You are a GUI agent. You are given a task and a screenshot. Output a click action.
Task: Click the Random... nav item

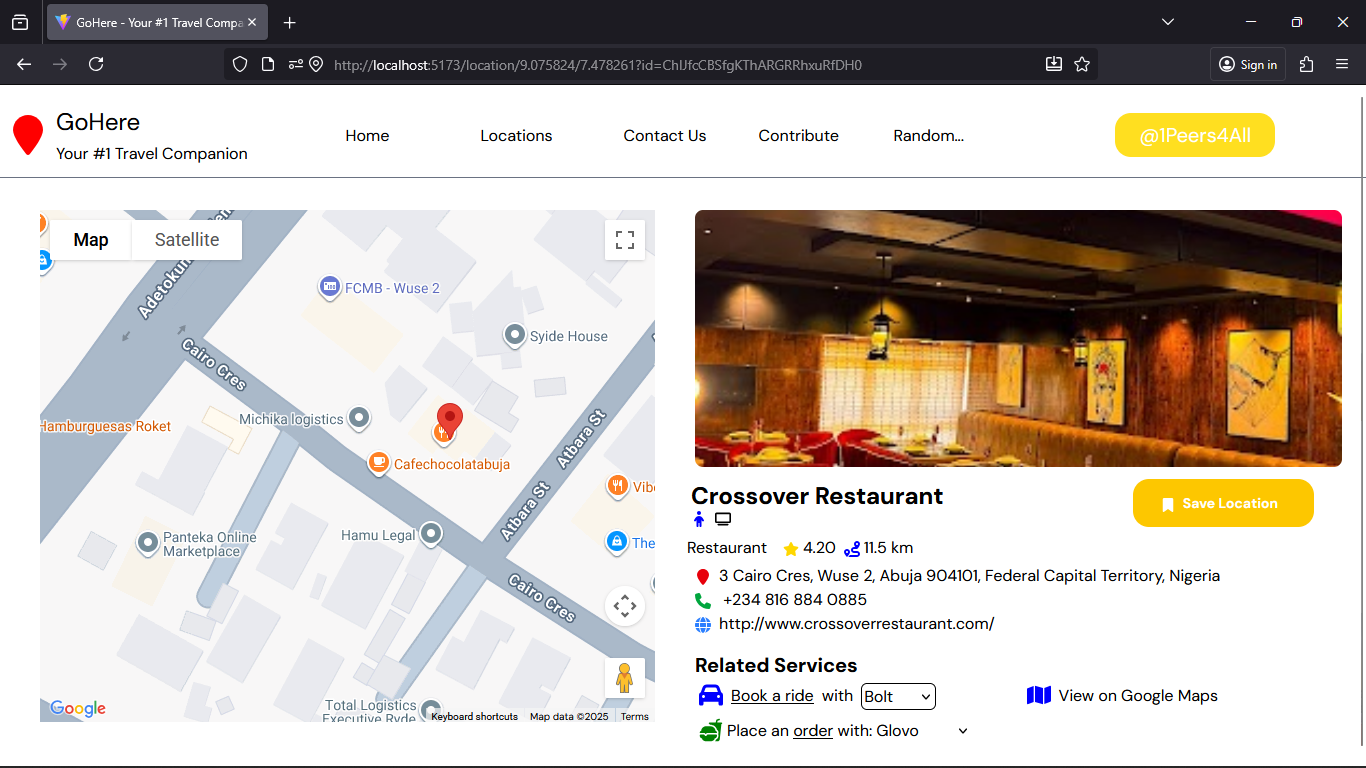point(929,136)
